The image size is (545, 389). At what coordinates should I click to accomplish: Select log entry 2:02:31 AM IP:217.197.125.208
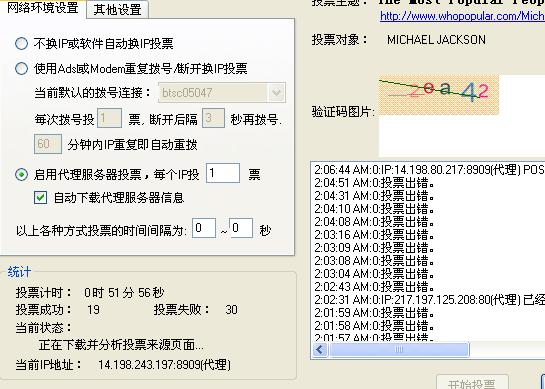point(429,300)
